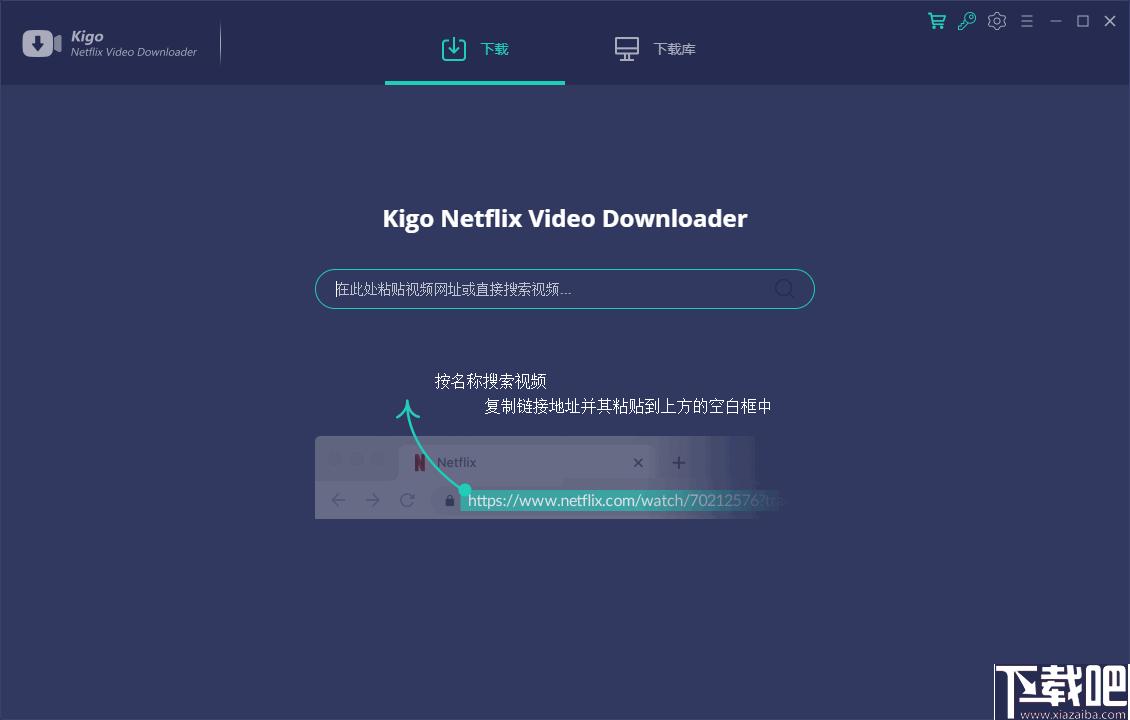Open the shopping cart purchase icon

pos(936,21)
